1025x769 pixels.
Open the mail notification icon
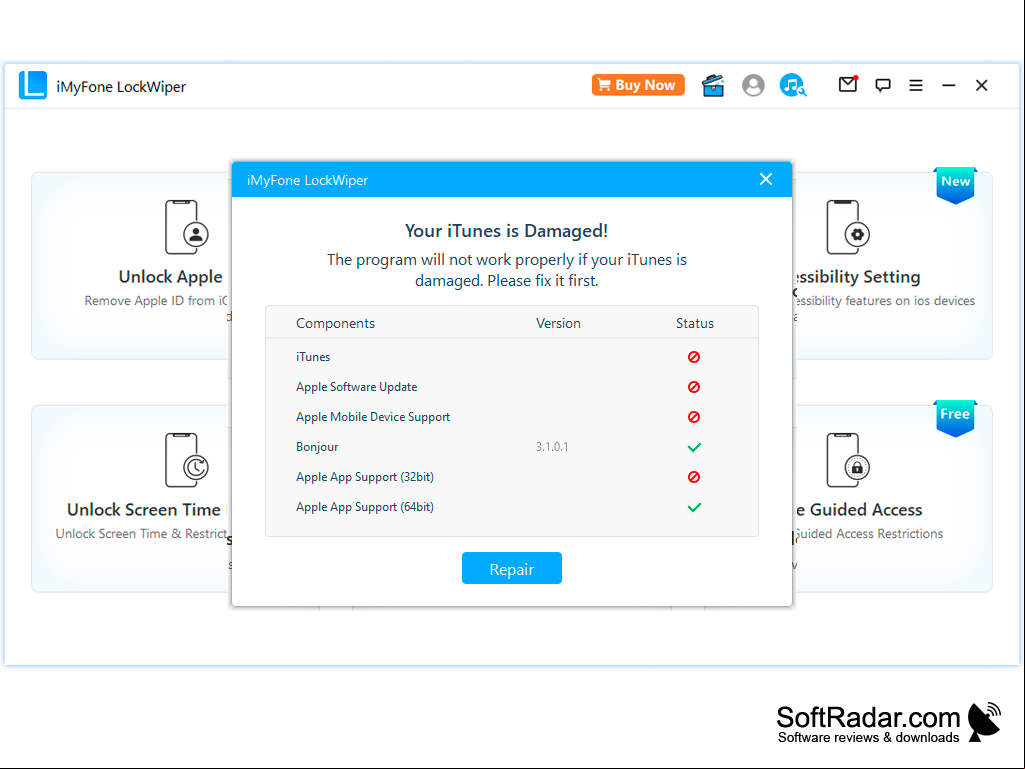pos(848,84)
